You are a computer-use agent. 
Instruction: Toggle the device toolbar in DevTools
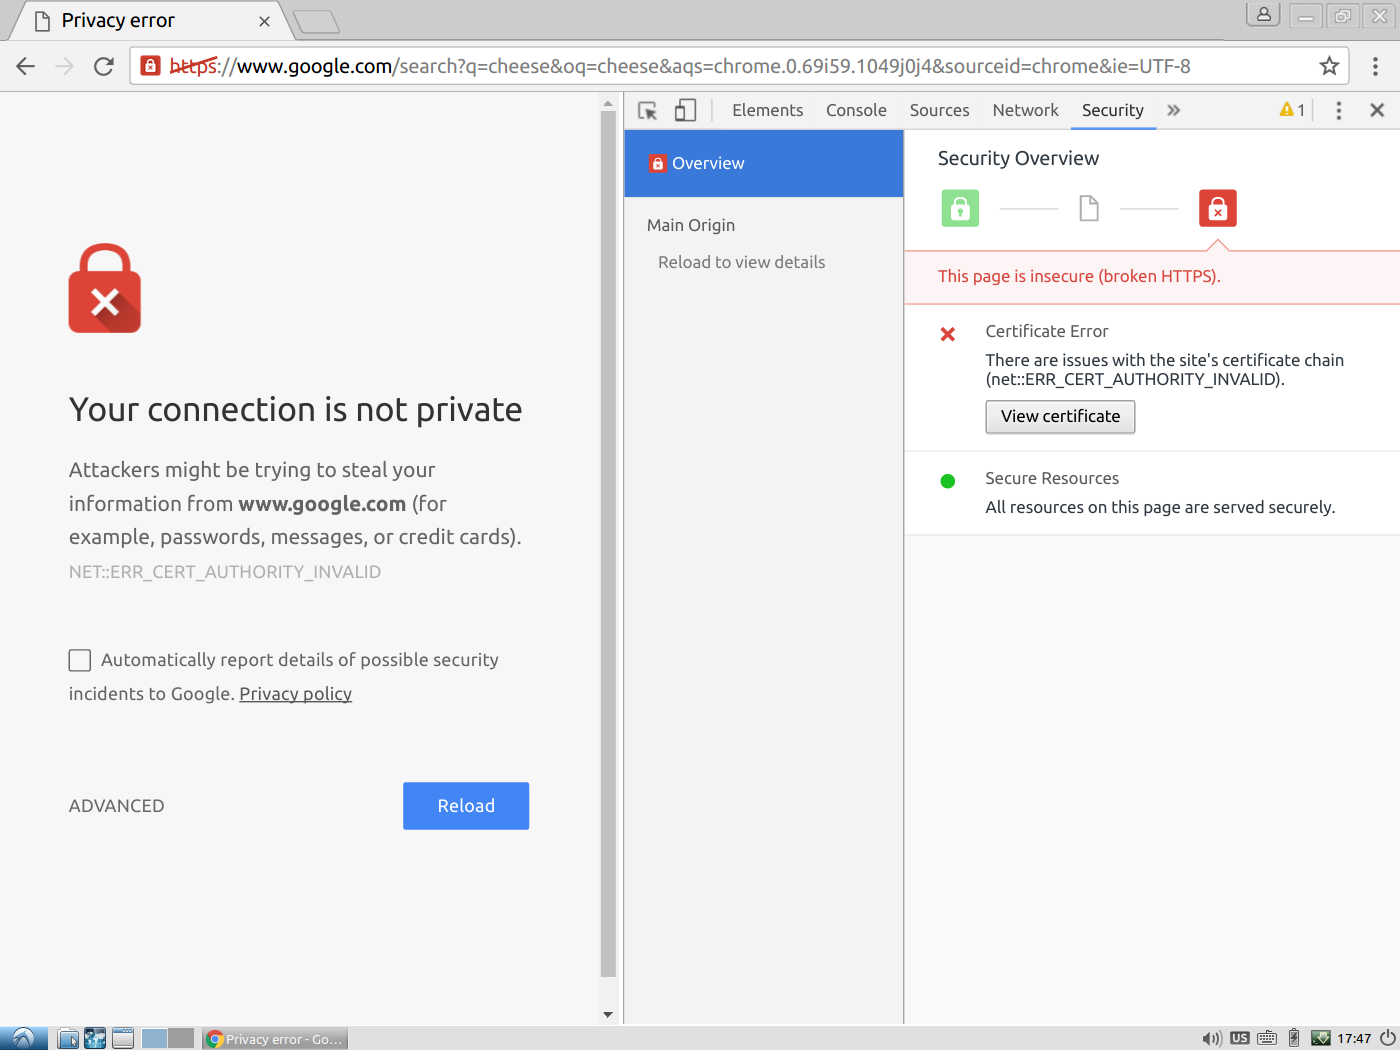pyautogui.click(x=685, y=110)
